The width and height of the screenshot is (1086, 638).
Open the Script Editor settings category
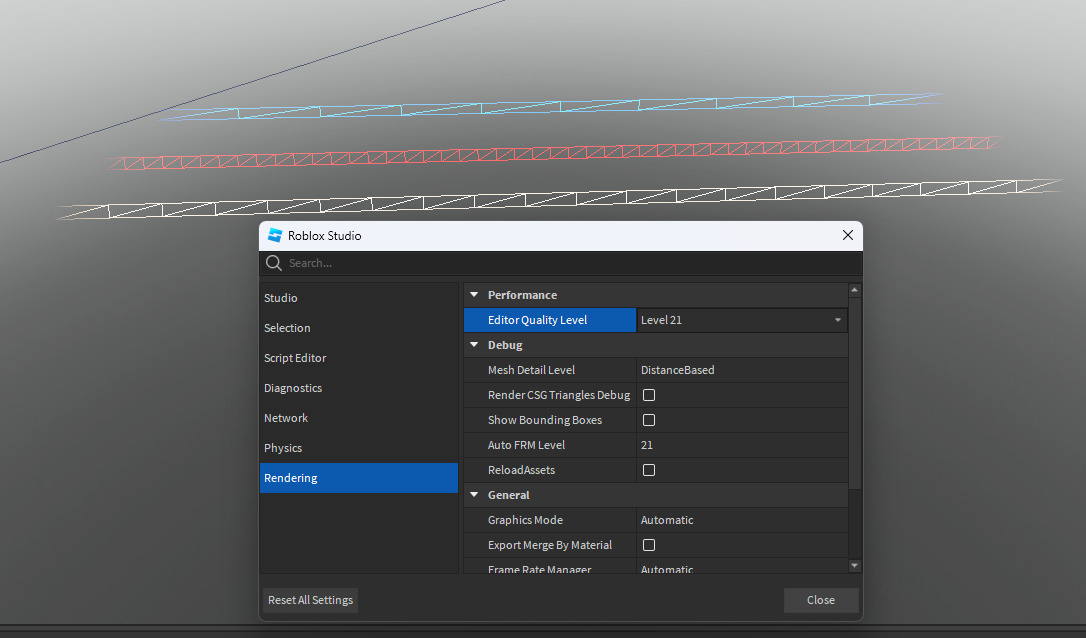click(x=295, y=358)
